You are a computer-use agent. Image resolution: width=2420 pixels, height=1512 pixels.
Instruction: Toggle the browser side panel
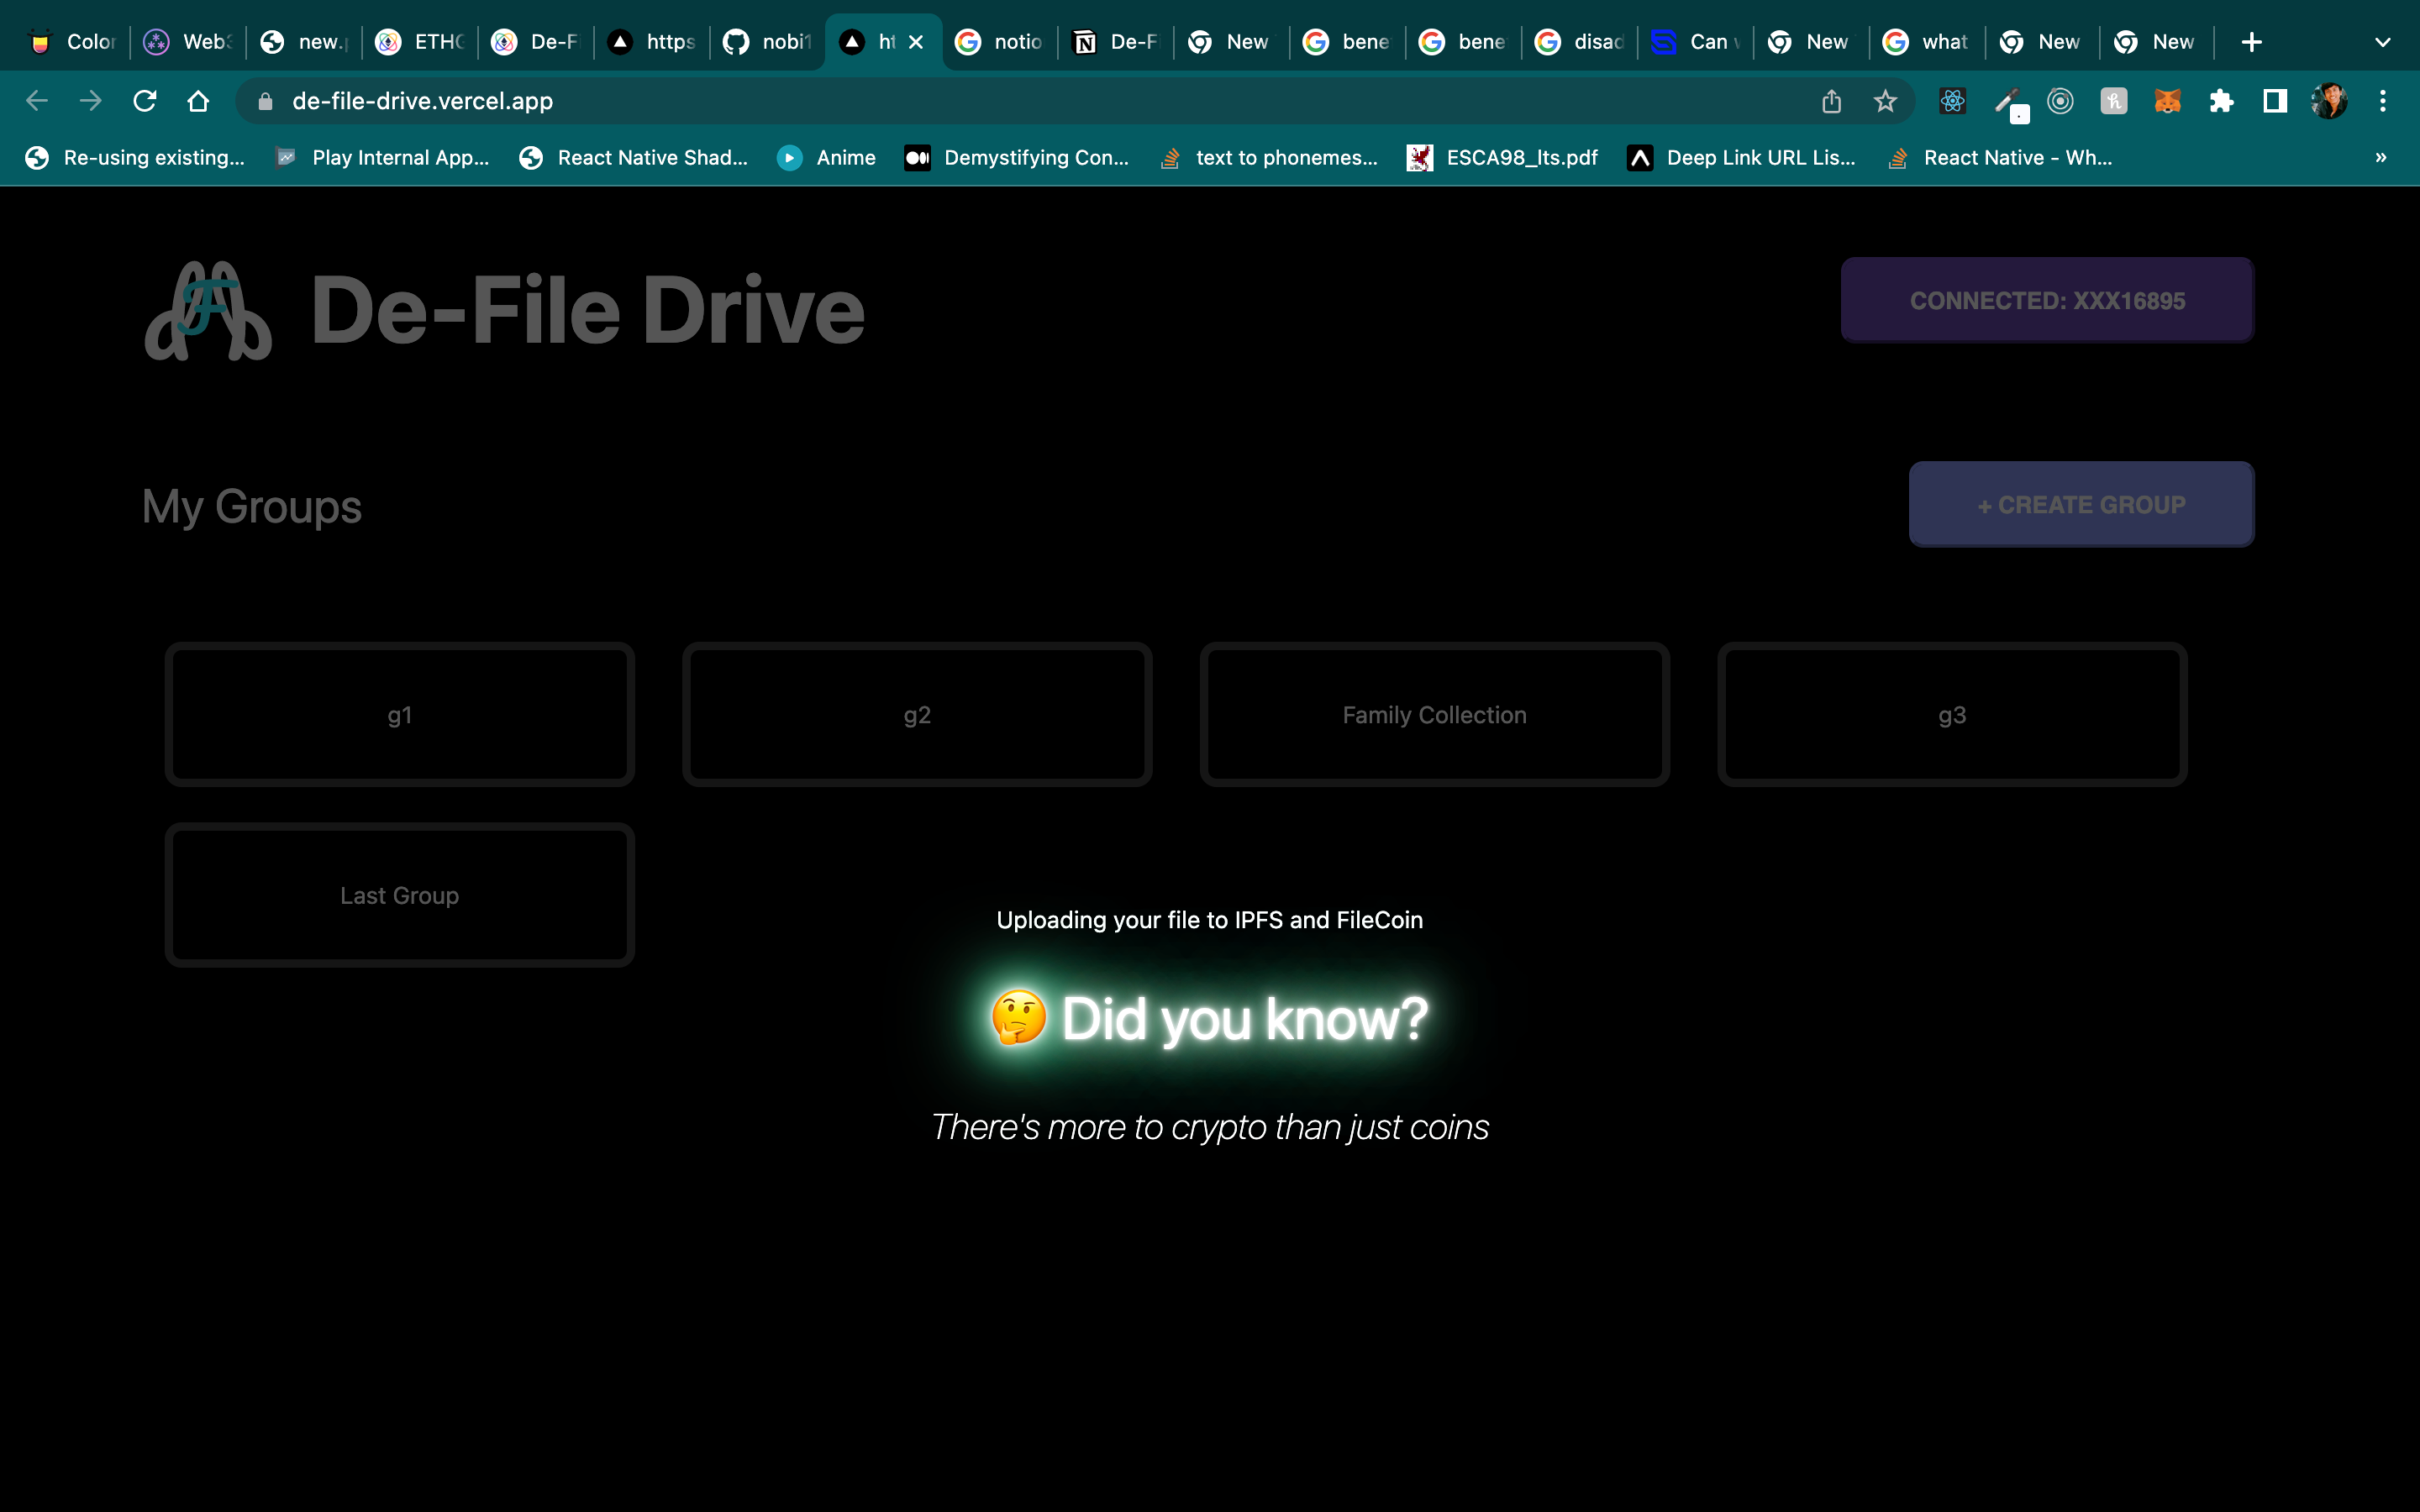tap(2275, 101)
